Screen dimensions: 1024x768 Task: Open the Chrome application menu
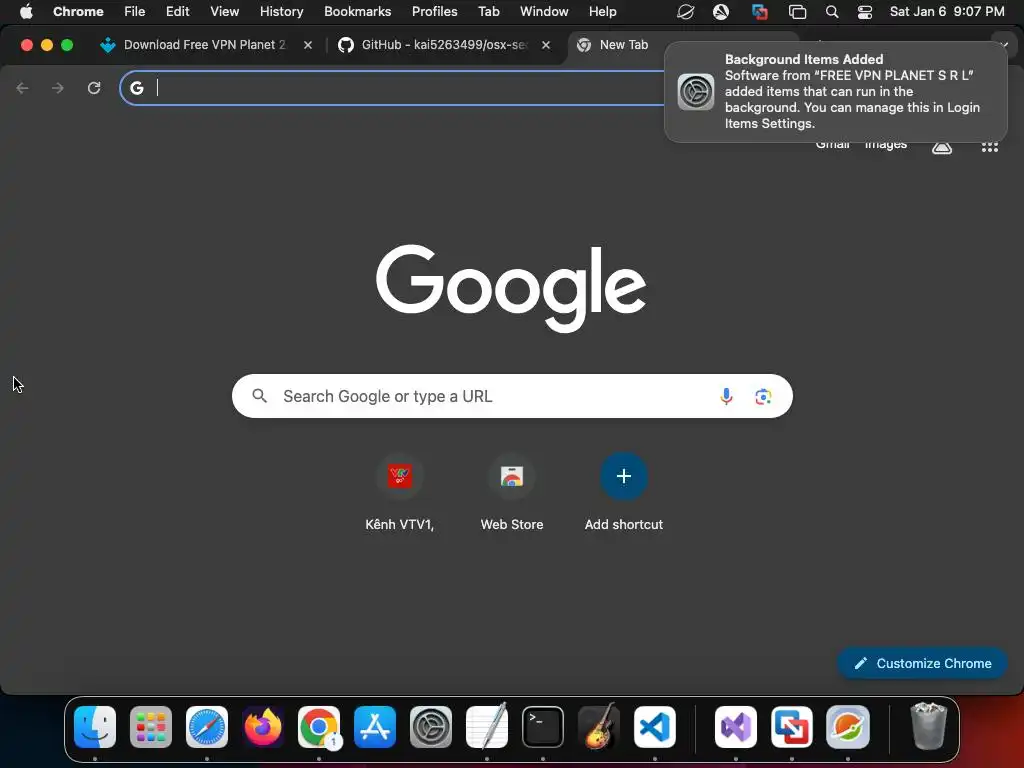[78, 12]
